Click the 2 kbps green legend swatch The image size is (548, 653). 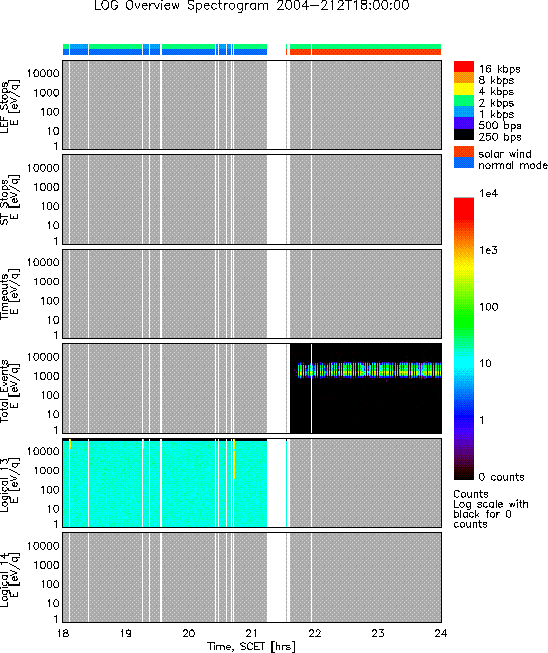point(464,101)
